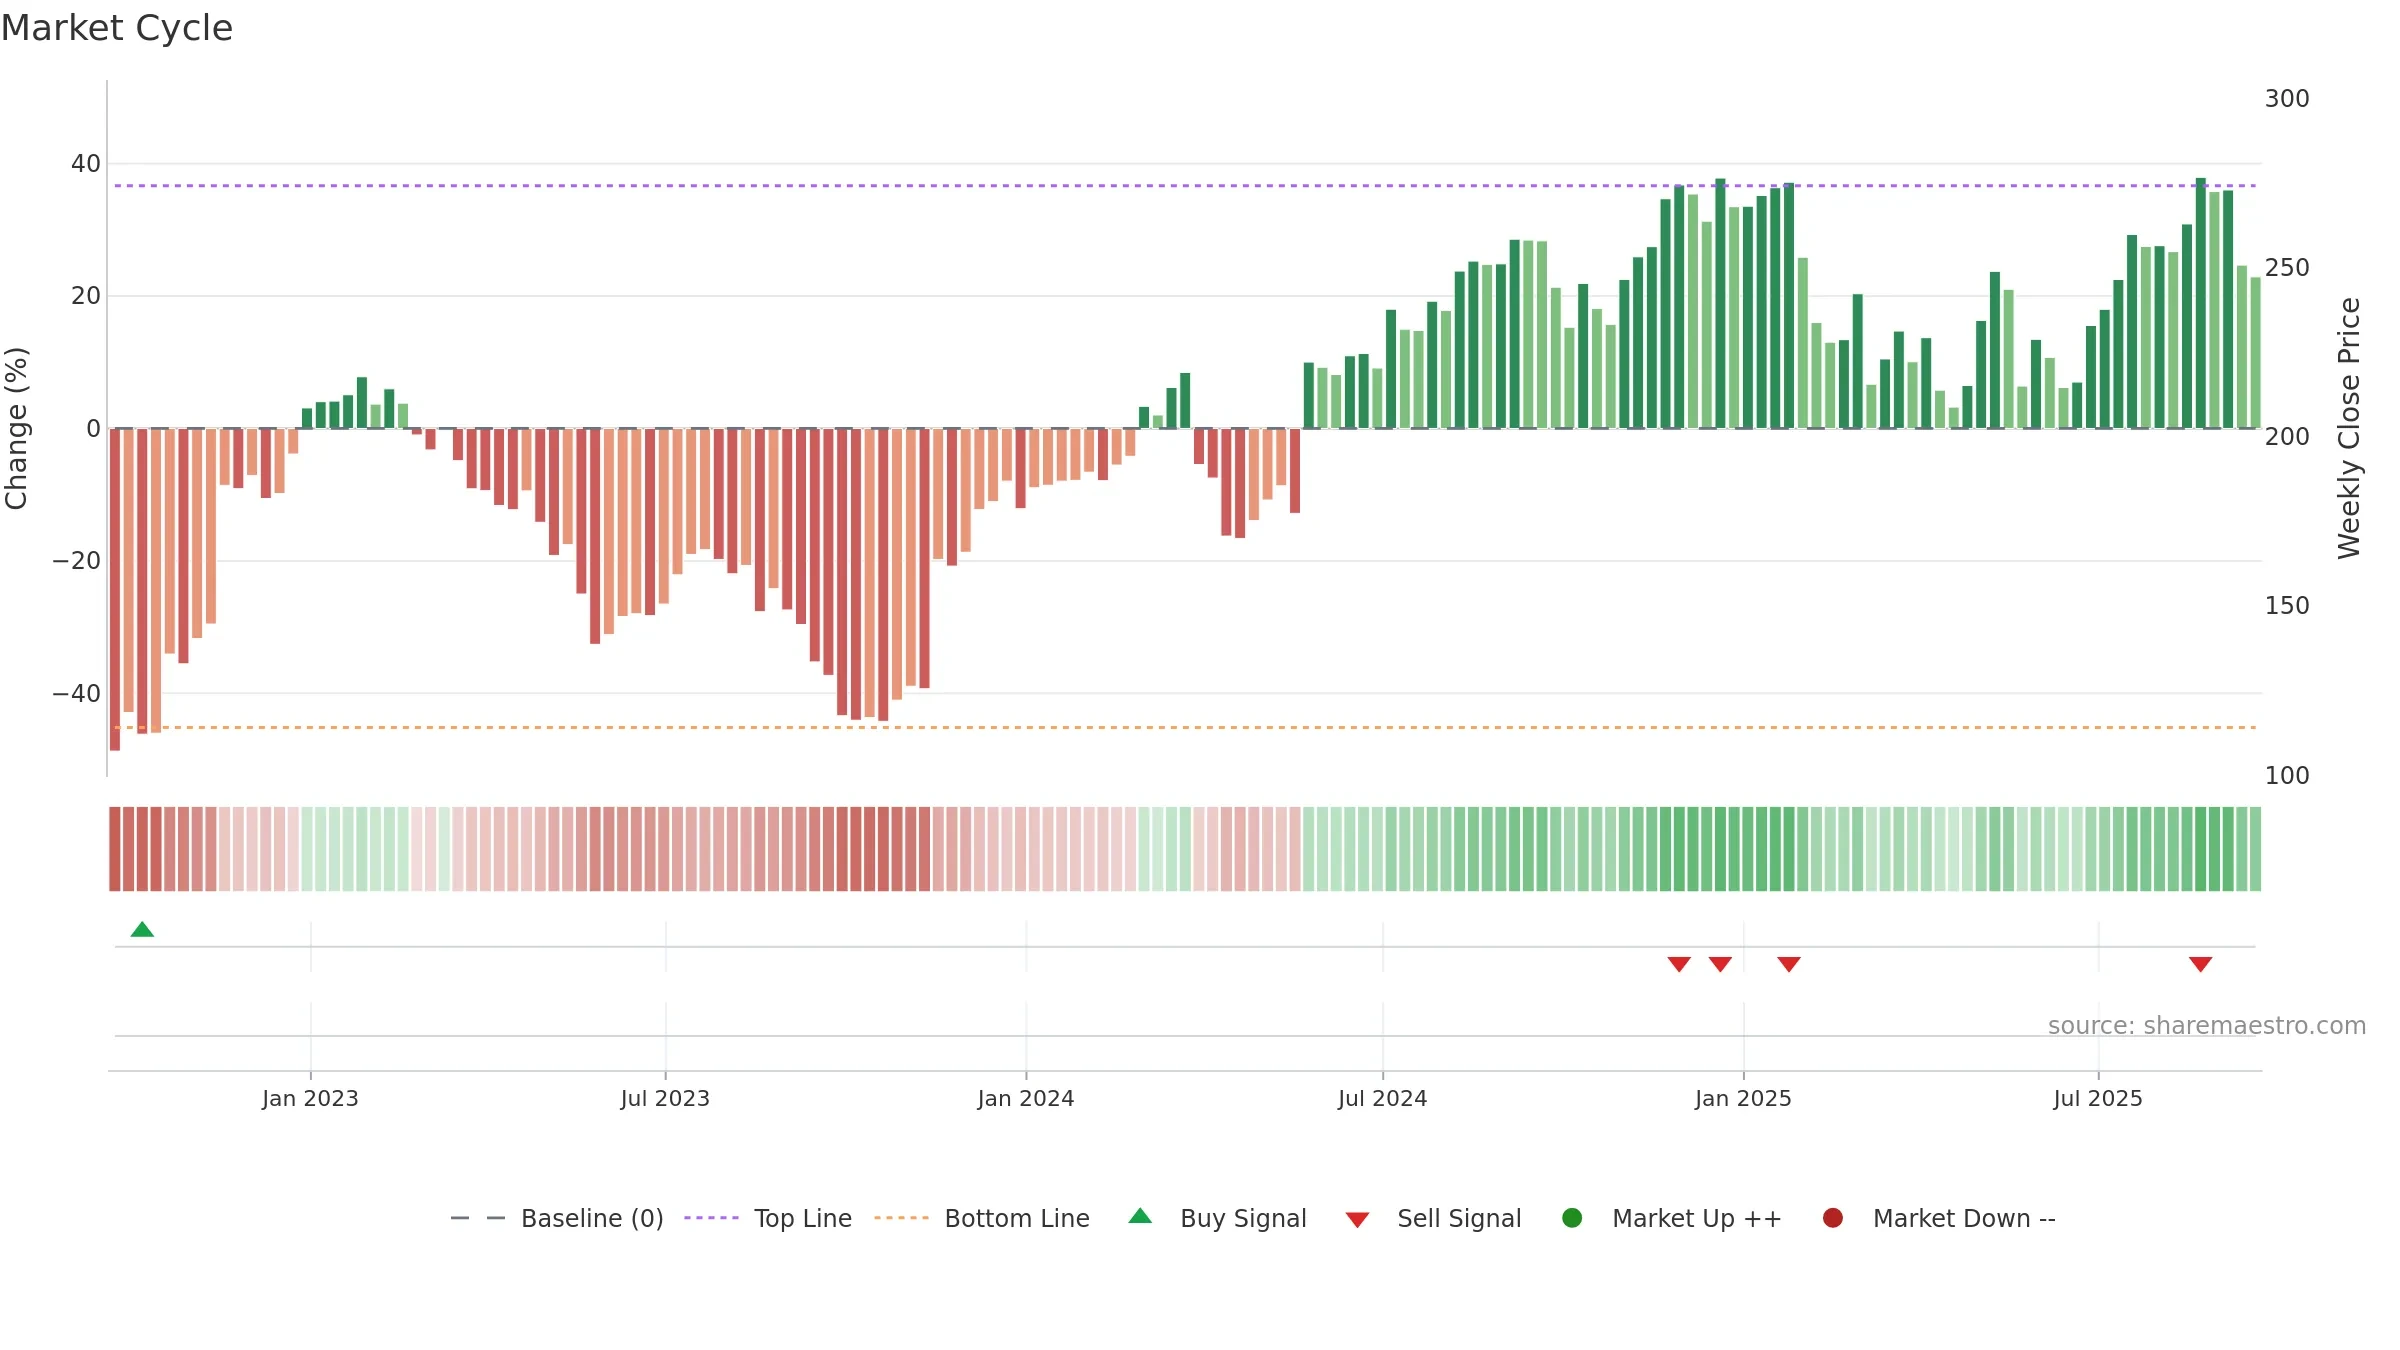Click the 250 value on right axis

[x=2287, y=267]
